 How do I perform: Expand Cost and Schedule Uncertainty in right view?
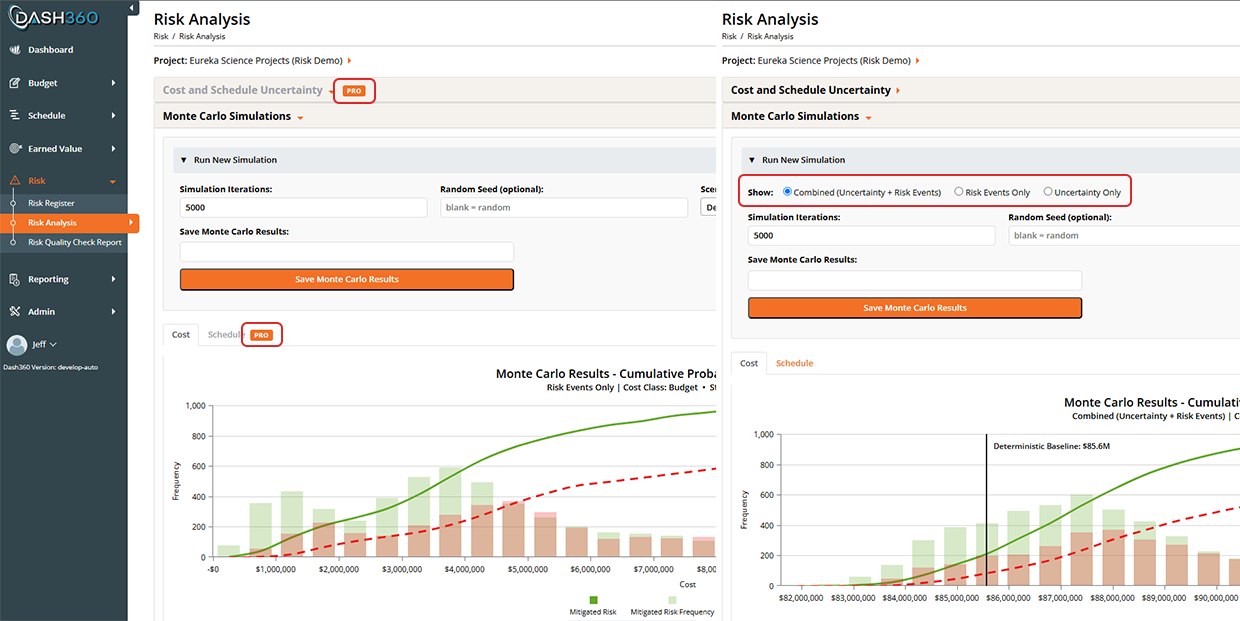(898, 90)
